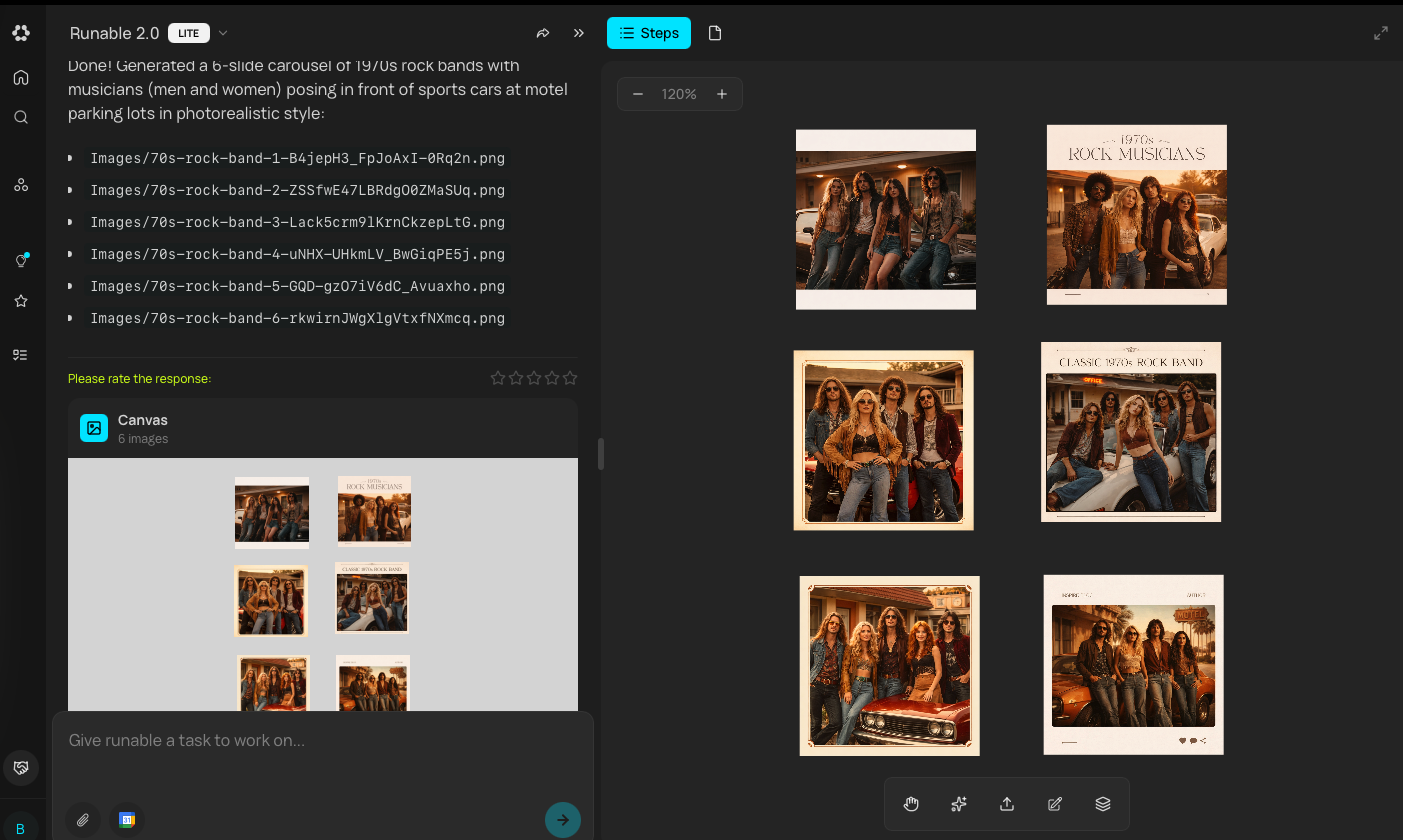Rate the response three stars

534,378
